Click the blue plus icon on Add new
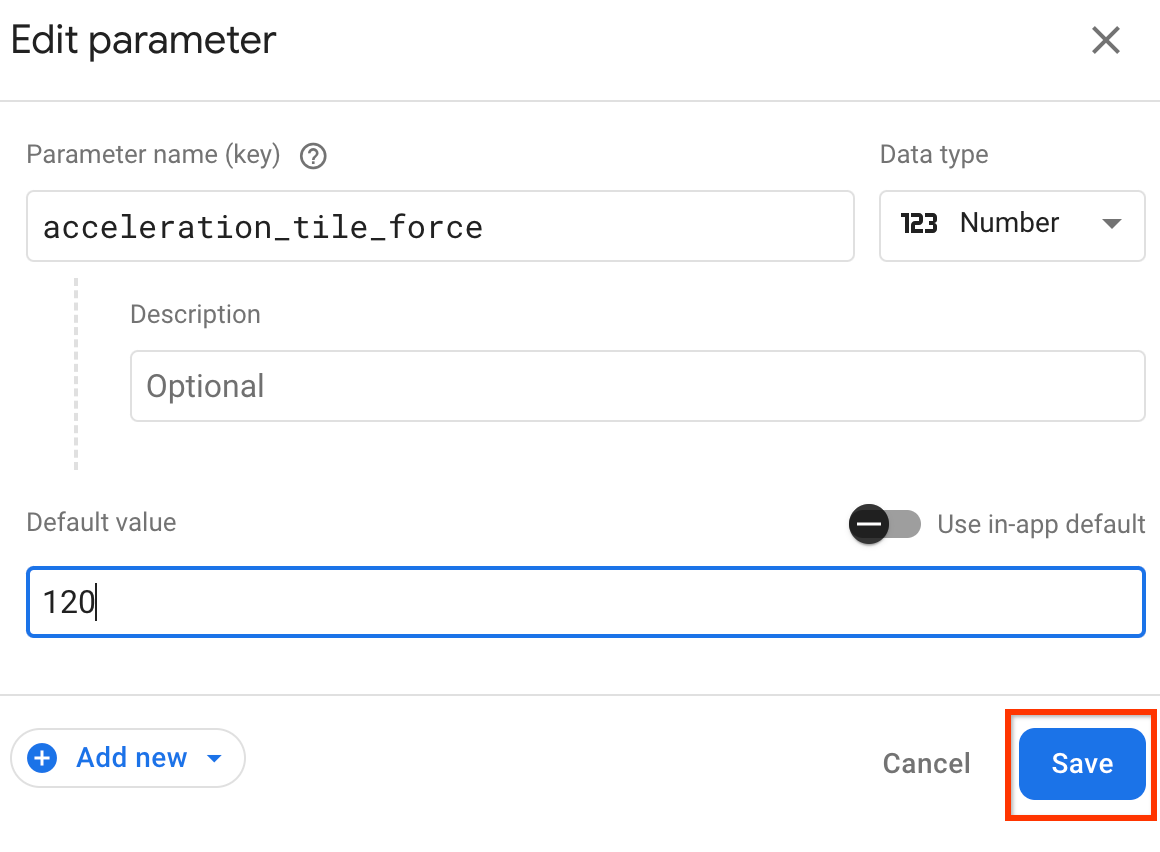1160x852 pixels. click(42, 758)
